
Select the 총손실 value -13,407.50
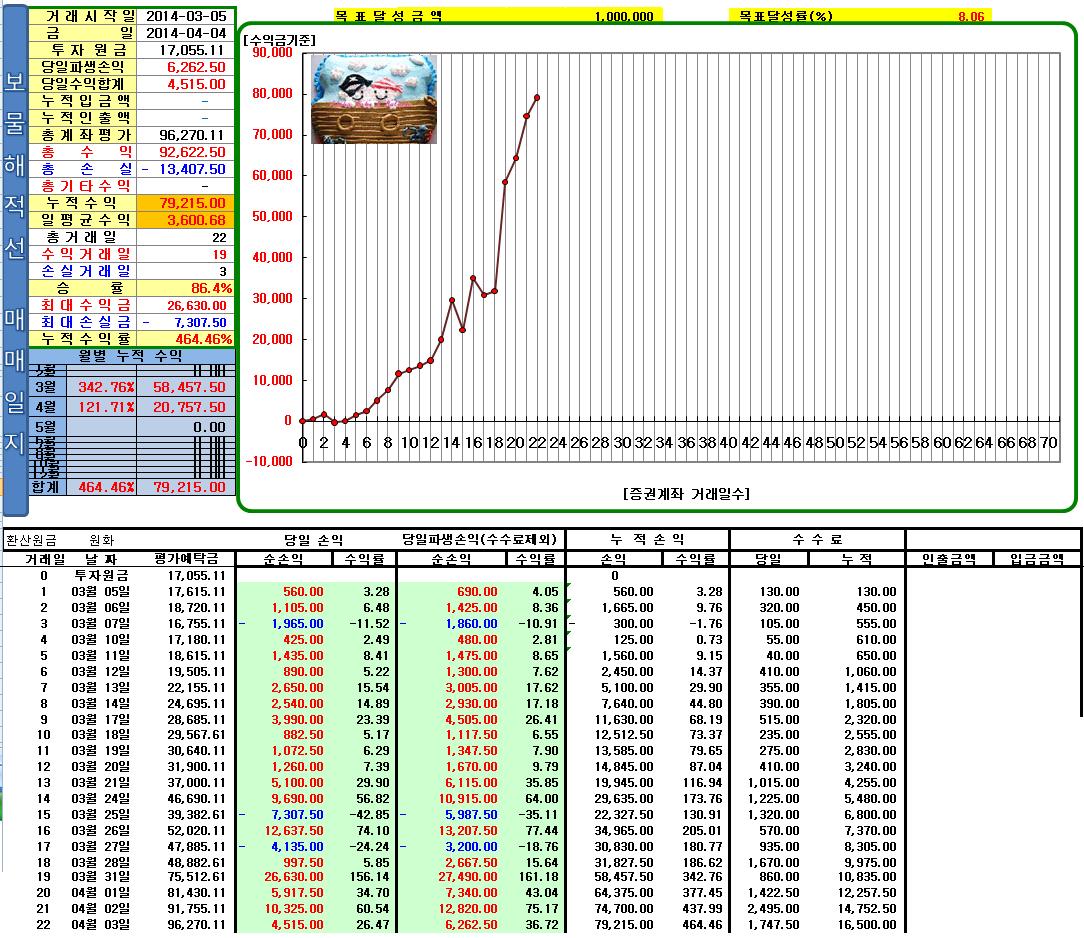point(186,169)
